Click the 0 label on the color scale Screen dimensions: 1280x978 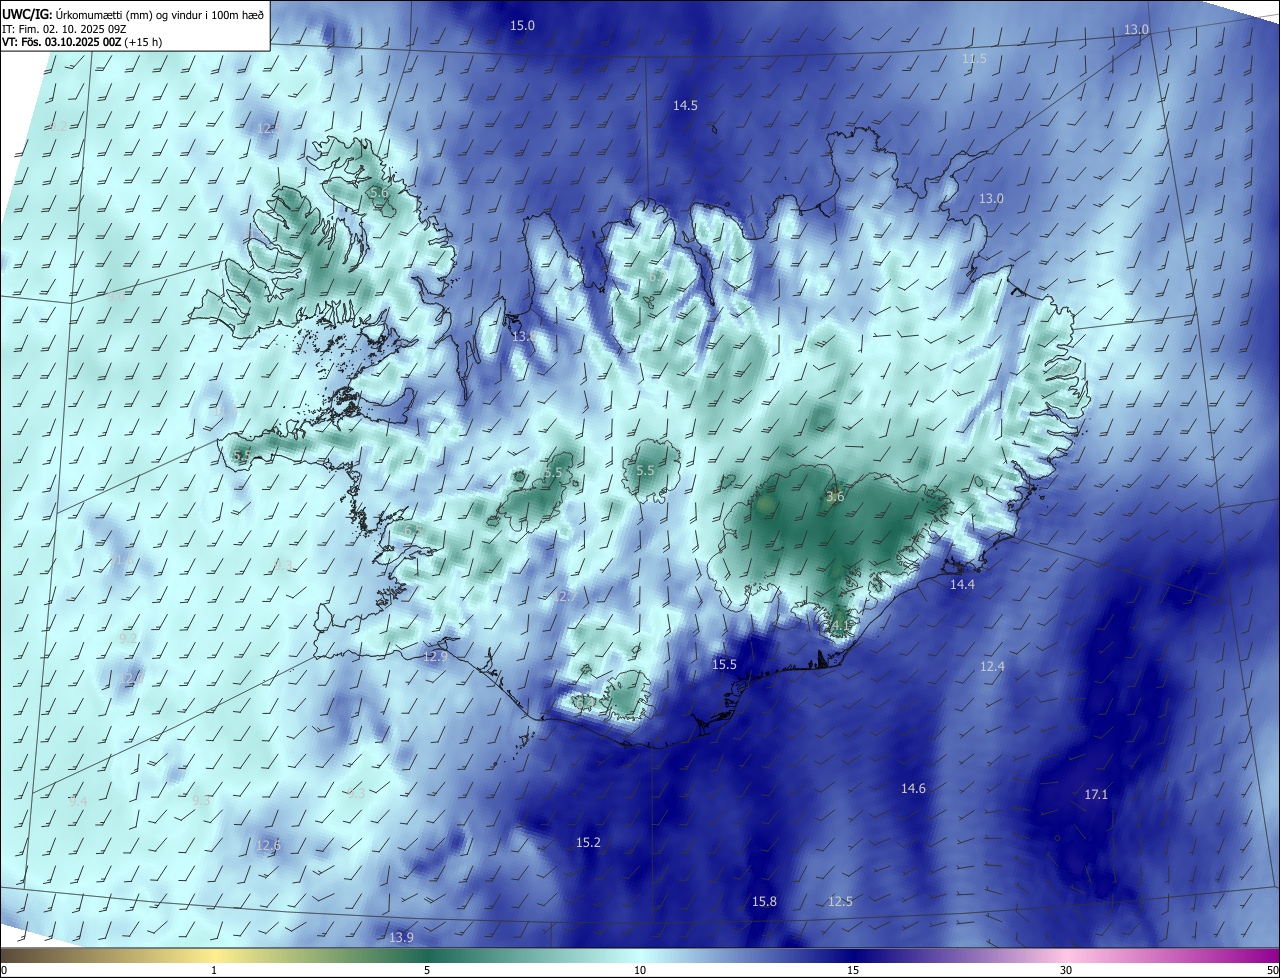tap(4, 970)
